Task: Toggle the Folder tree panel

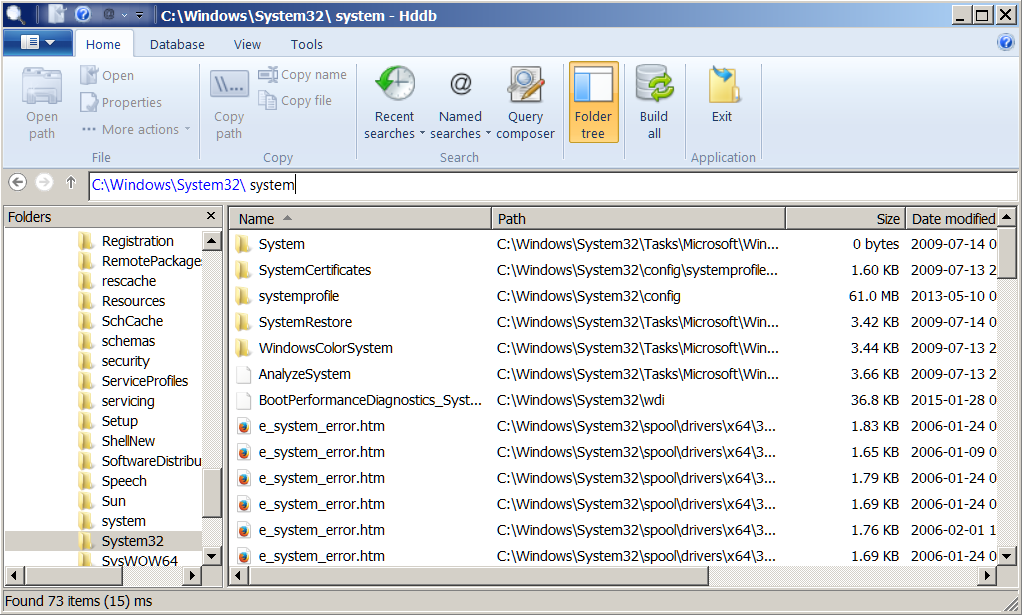Action: tap(593, 102)
